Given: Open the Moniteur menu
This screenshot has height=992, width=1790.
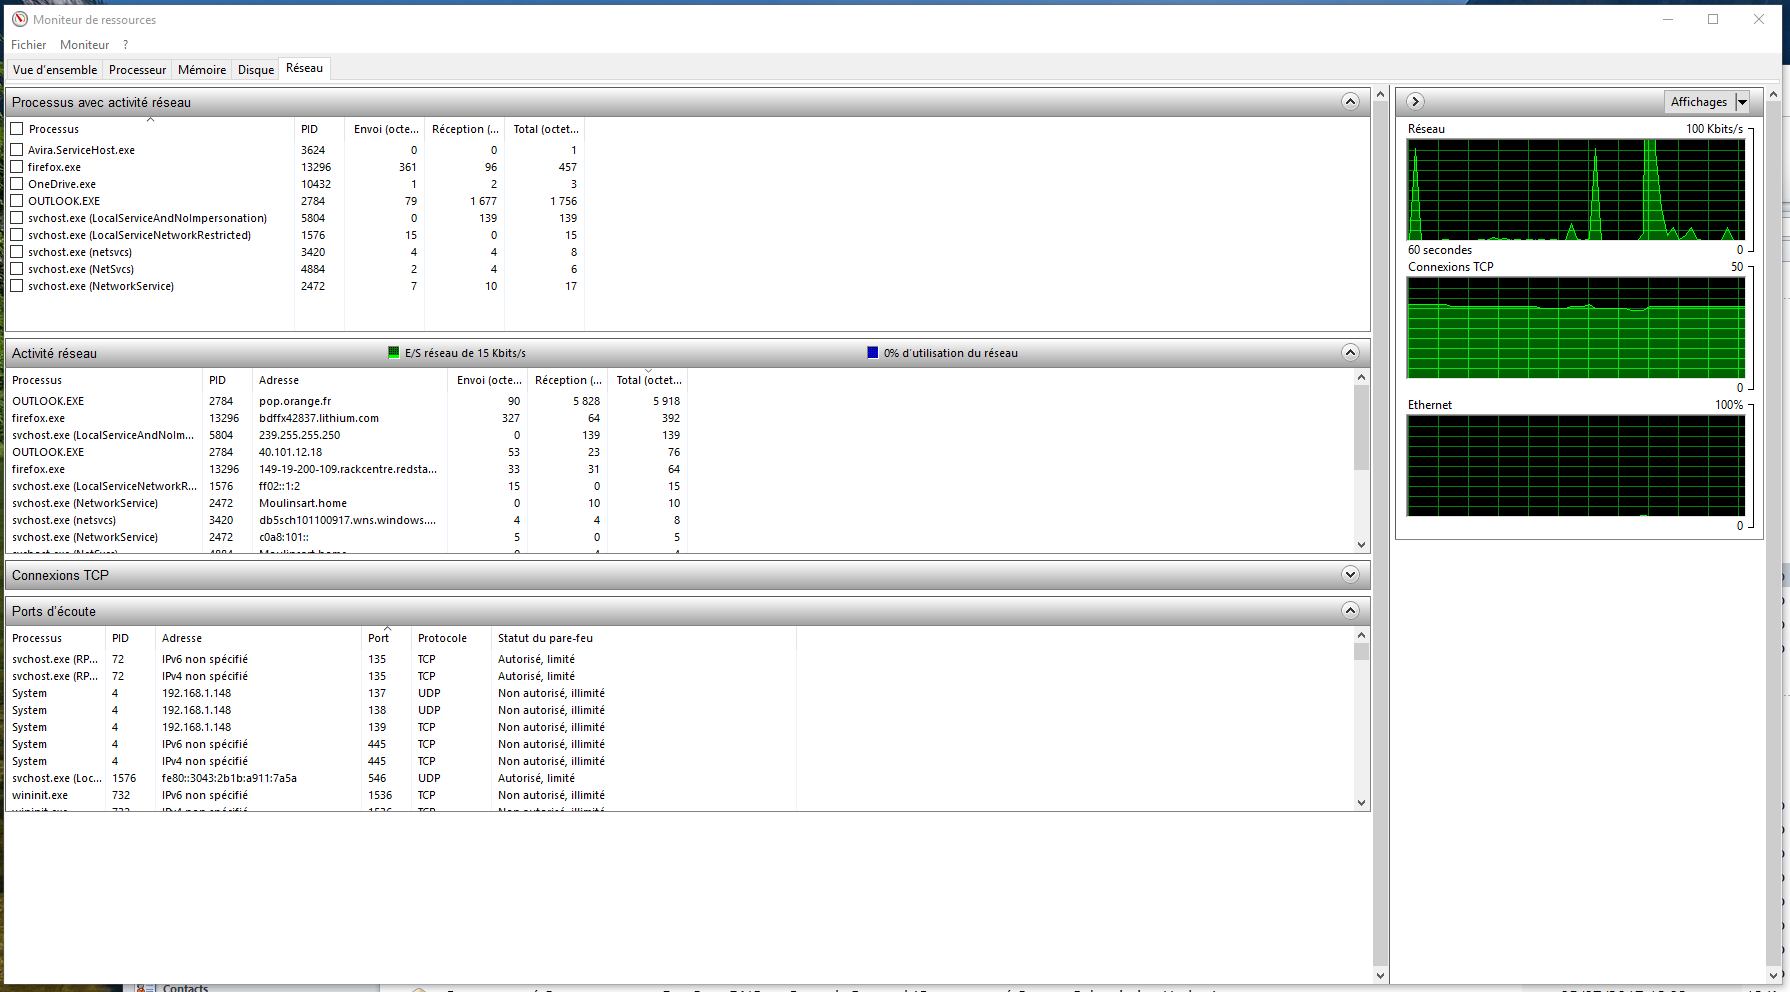Looking at the screenshot, I should (x=84, y=45).
